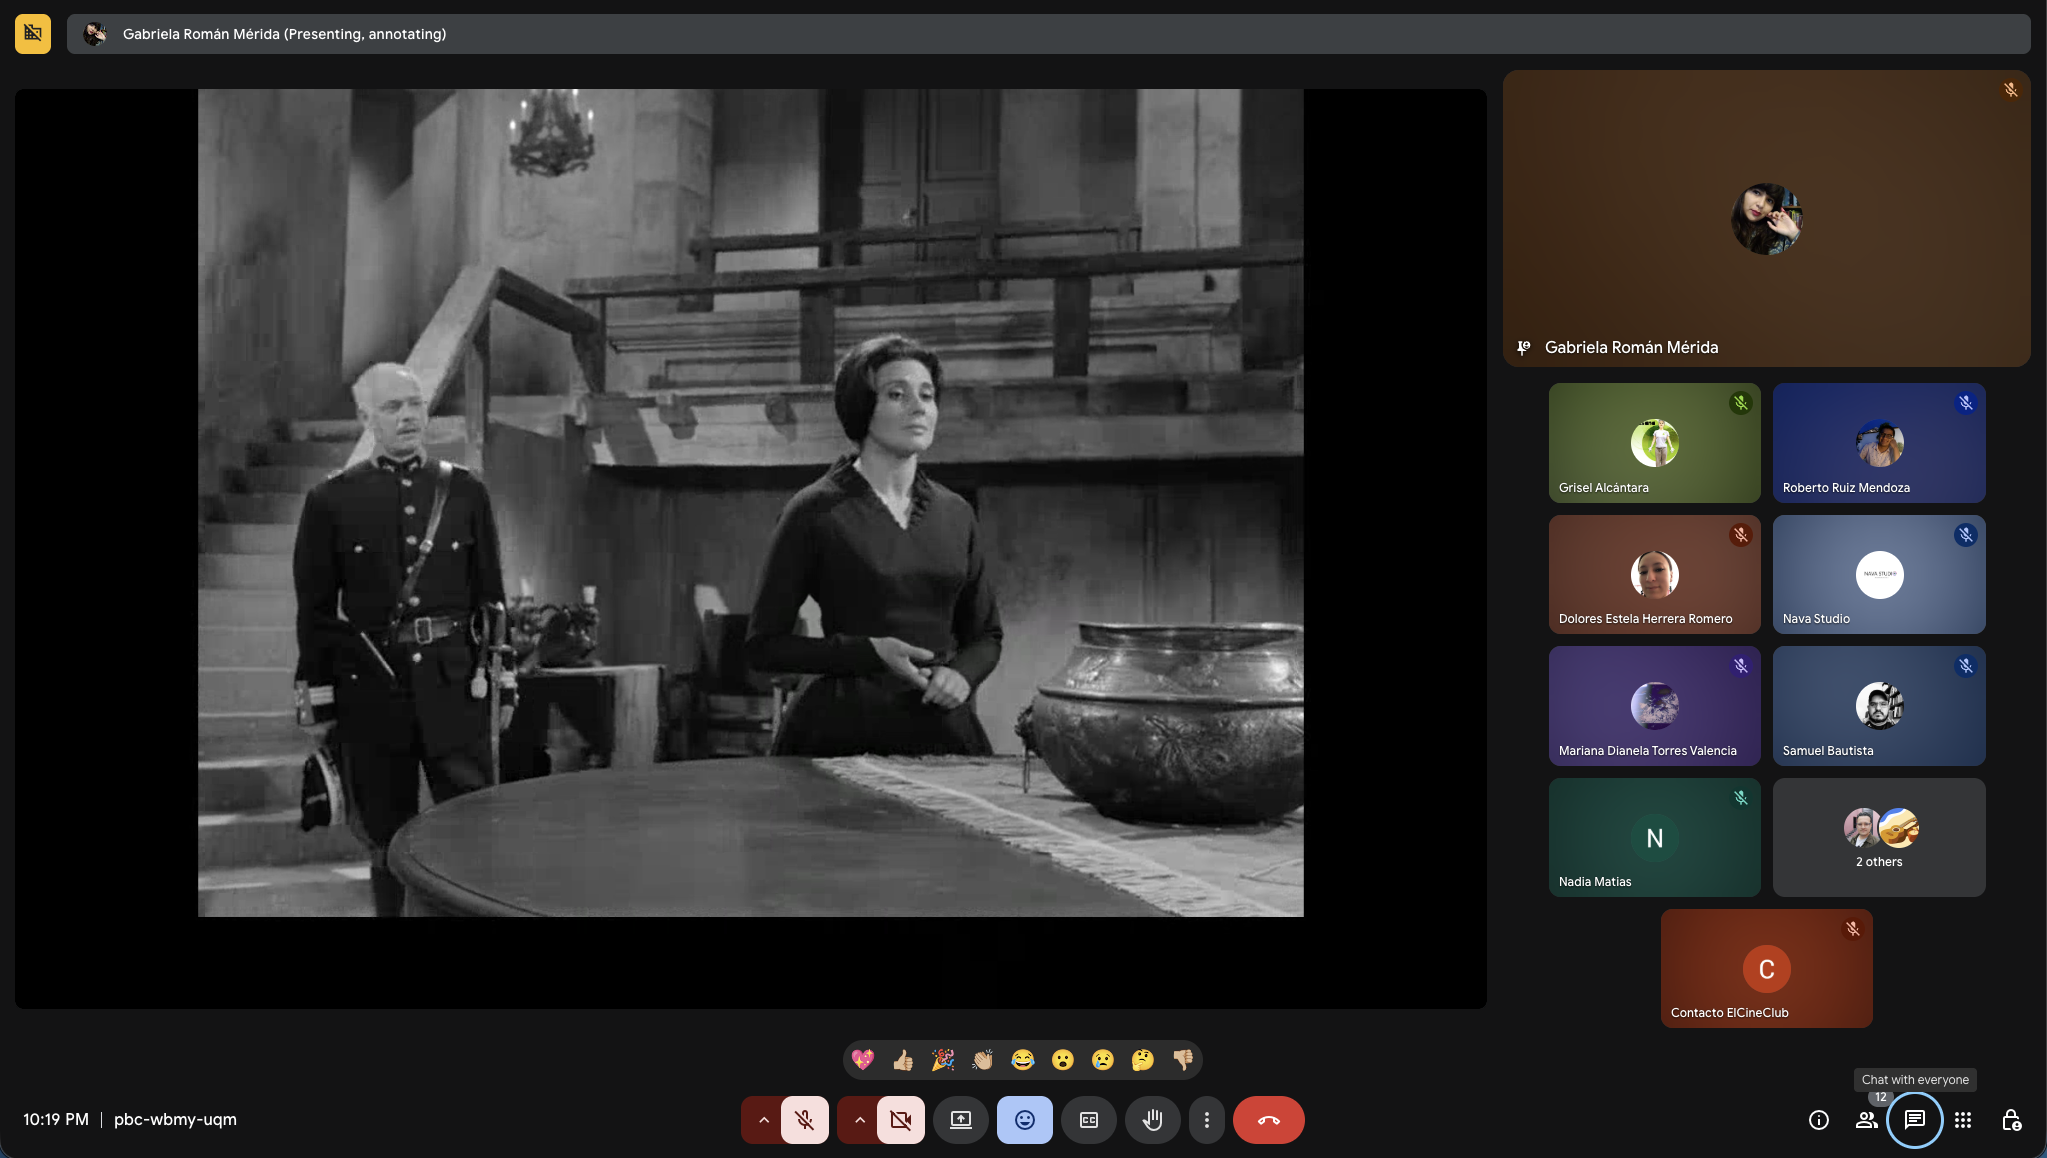Toggle closed captions on
2047x1158 pixels.
click(x=1088, y=1120)
